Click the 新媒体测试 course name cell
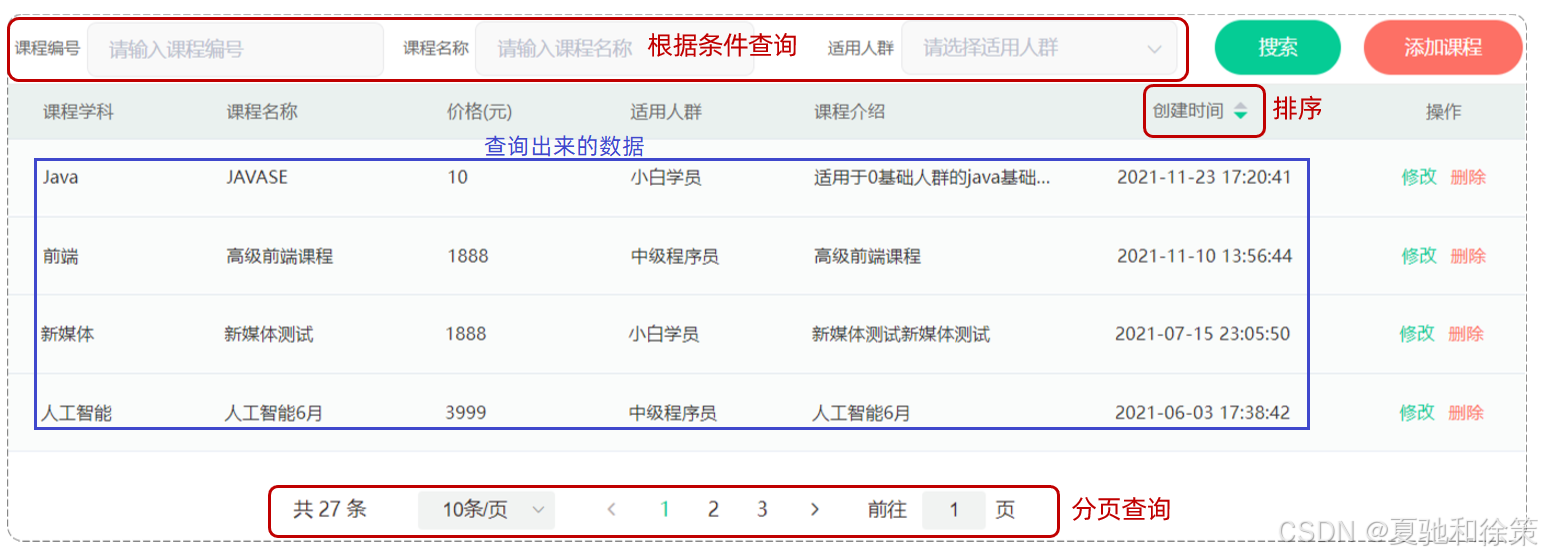 click(268, 334)
